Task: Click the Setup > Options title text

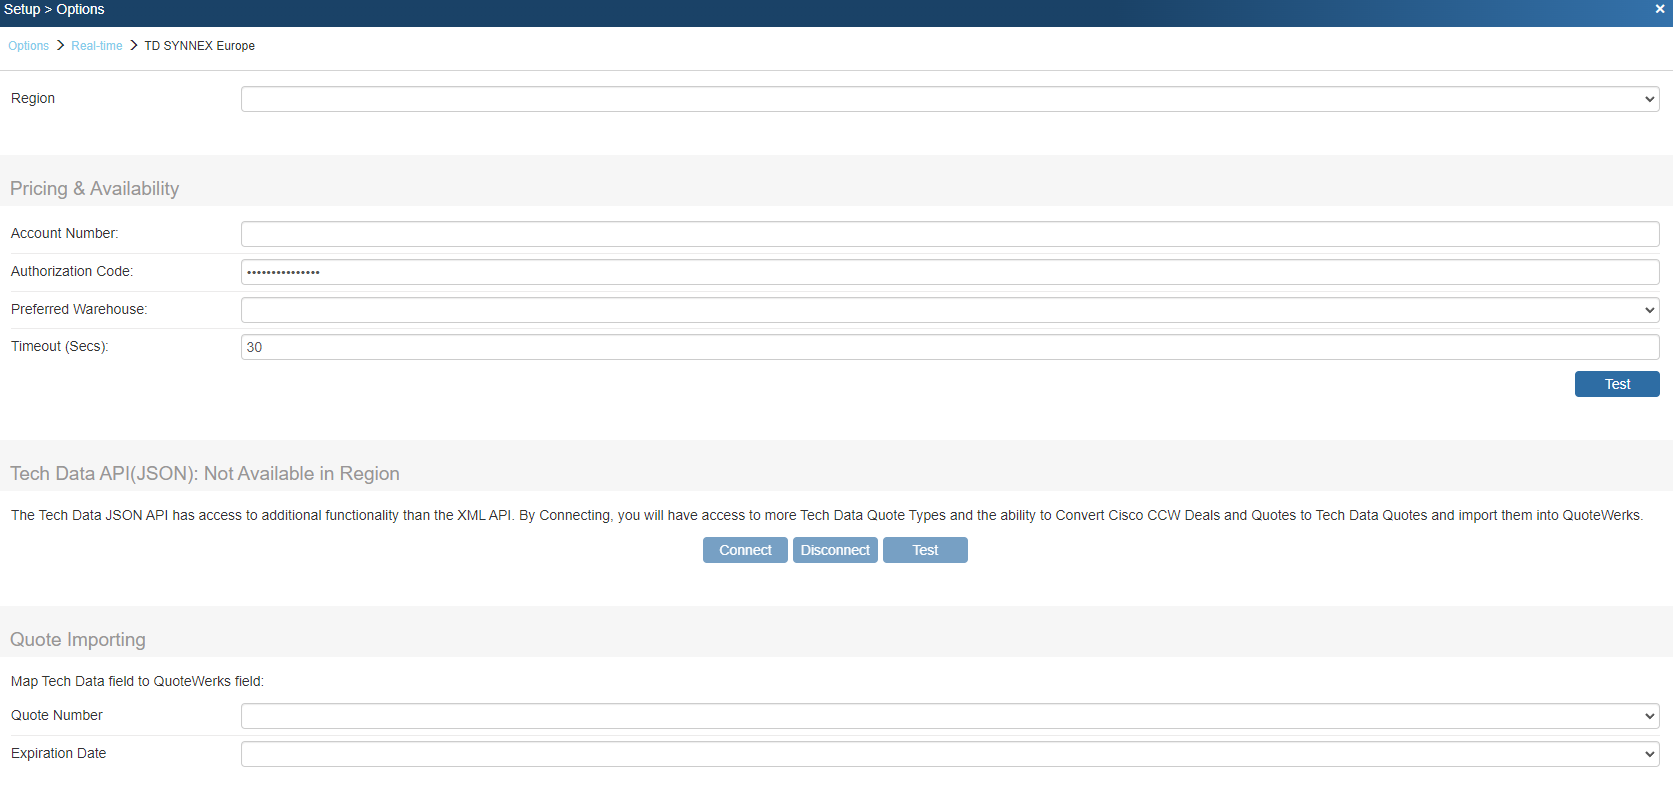Action: (x=54, y=9)
